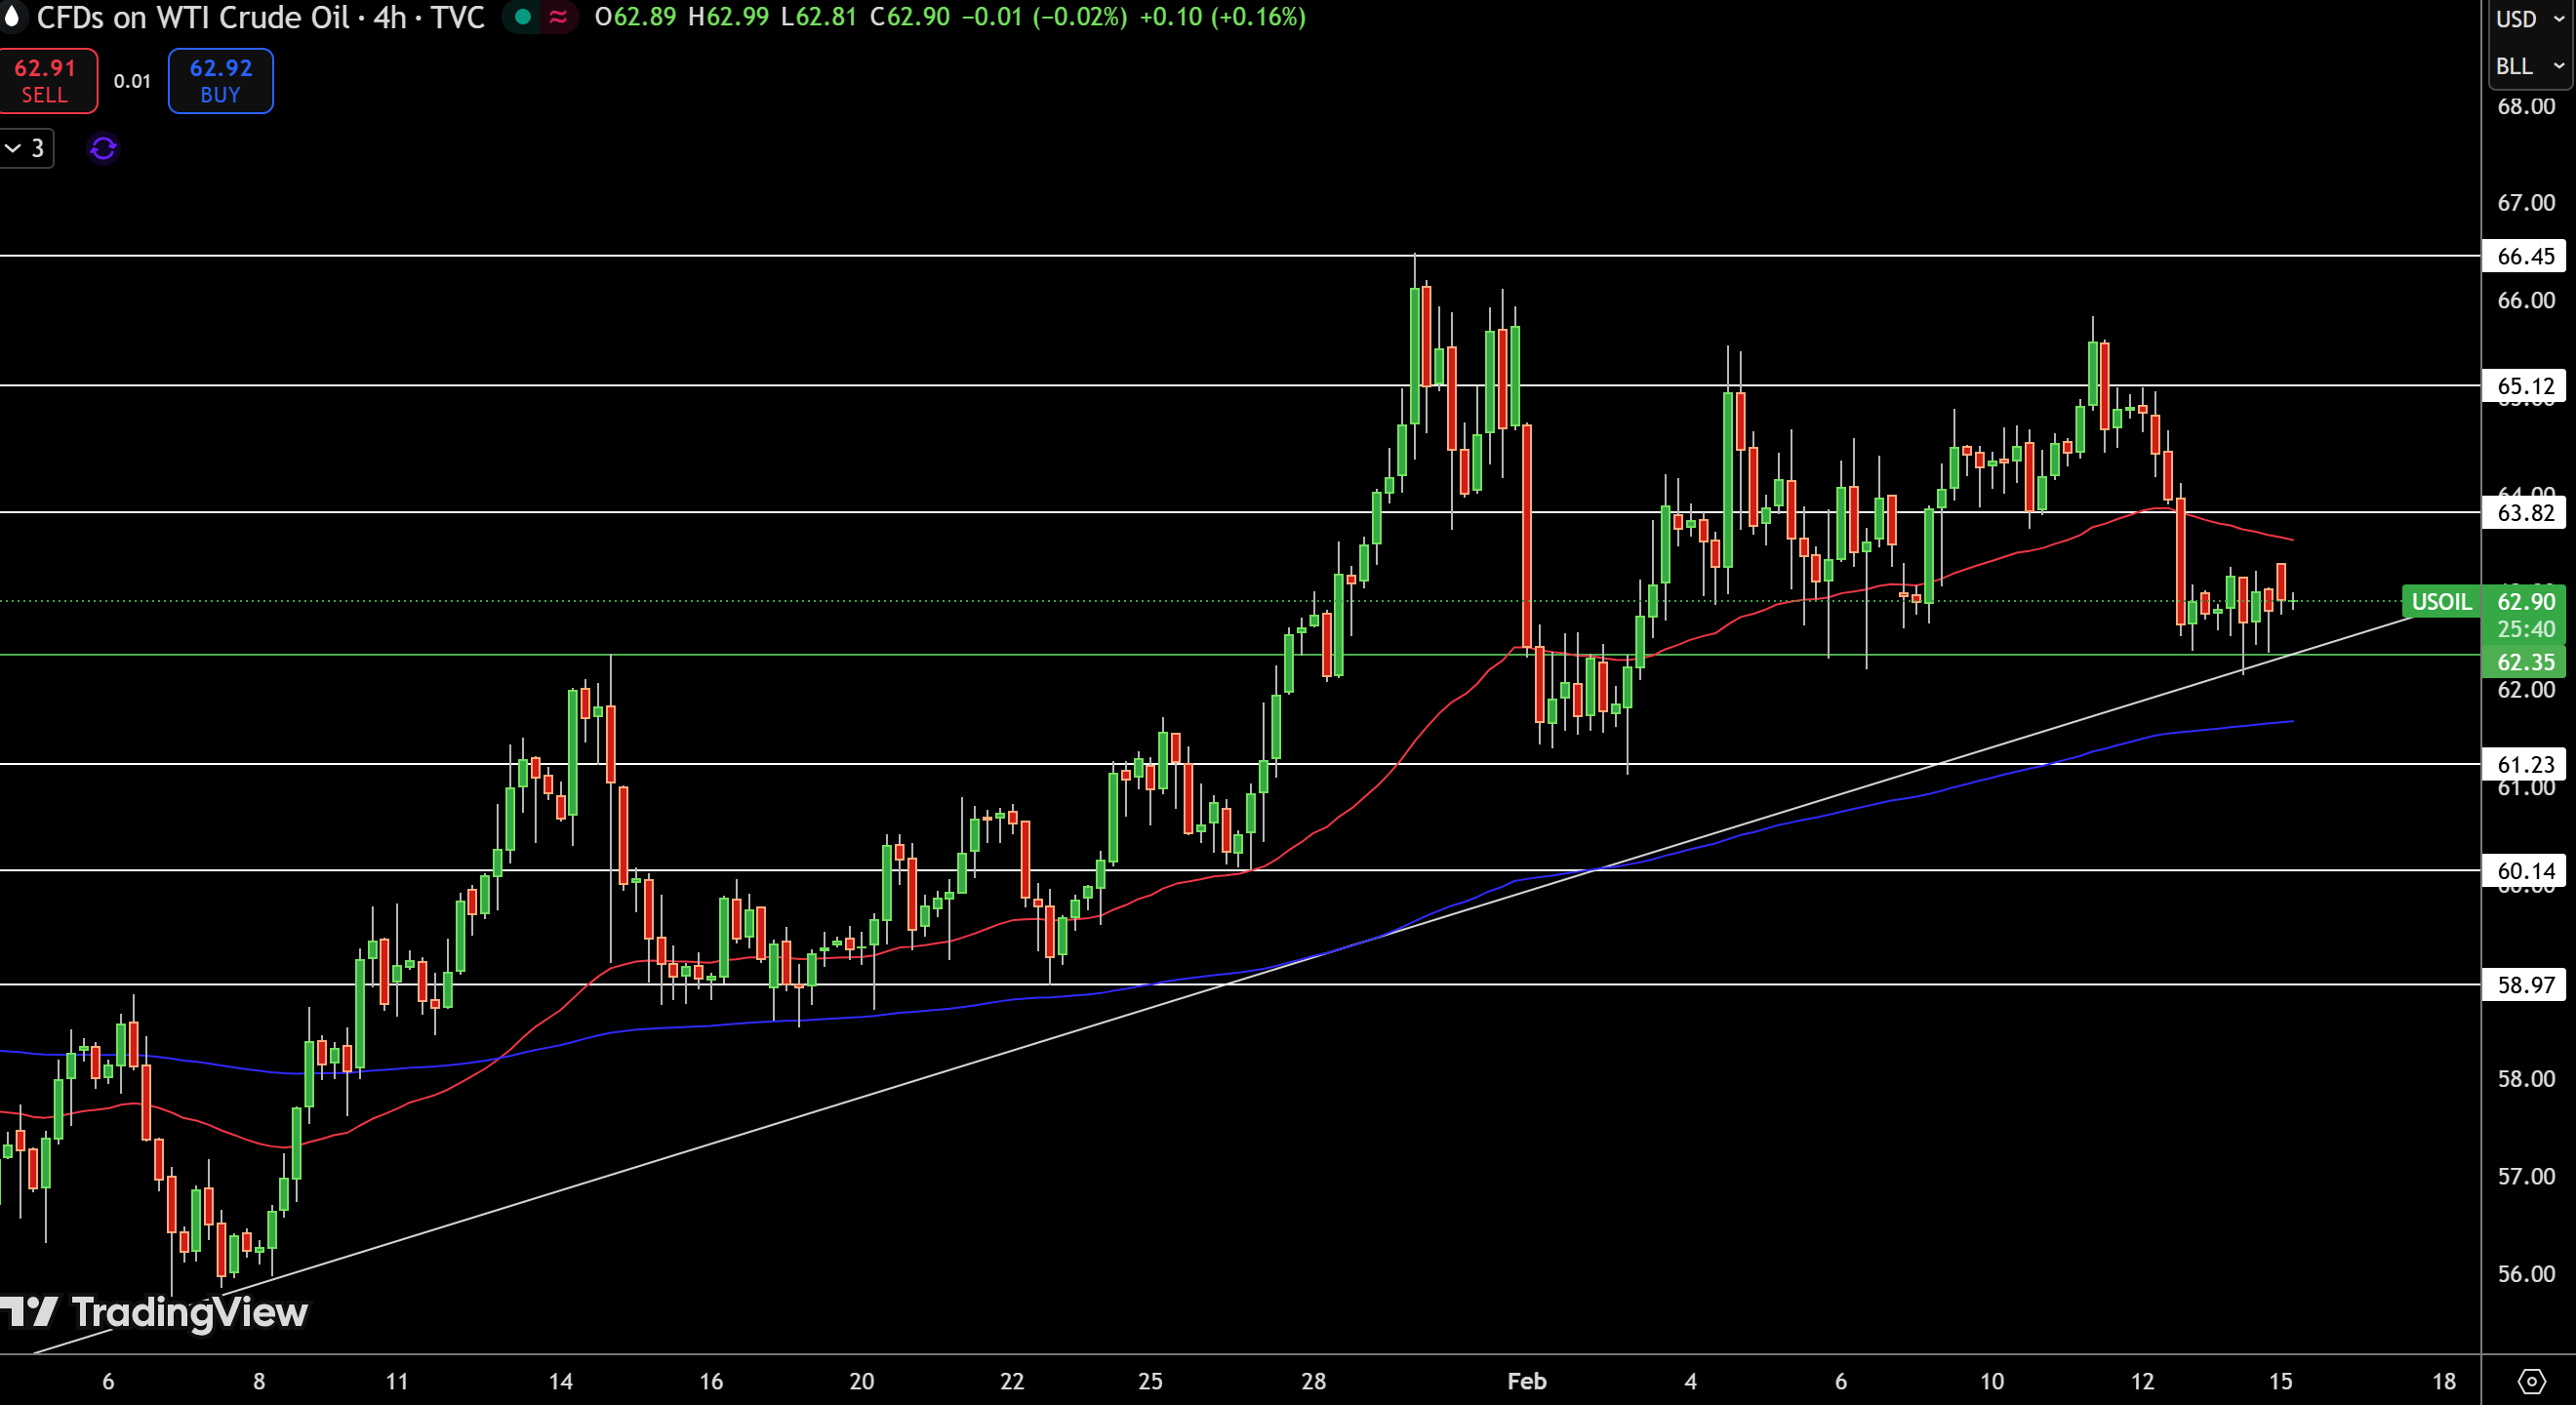Select the 60.14 horizontal line label
The height and width of the screenshot is (1405, 2576).
(x=2525, y=871)
